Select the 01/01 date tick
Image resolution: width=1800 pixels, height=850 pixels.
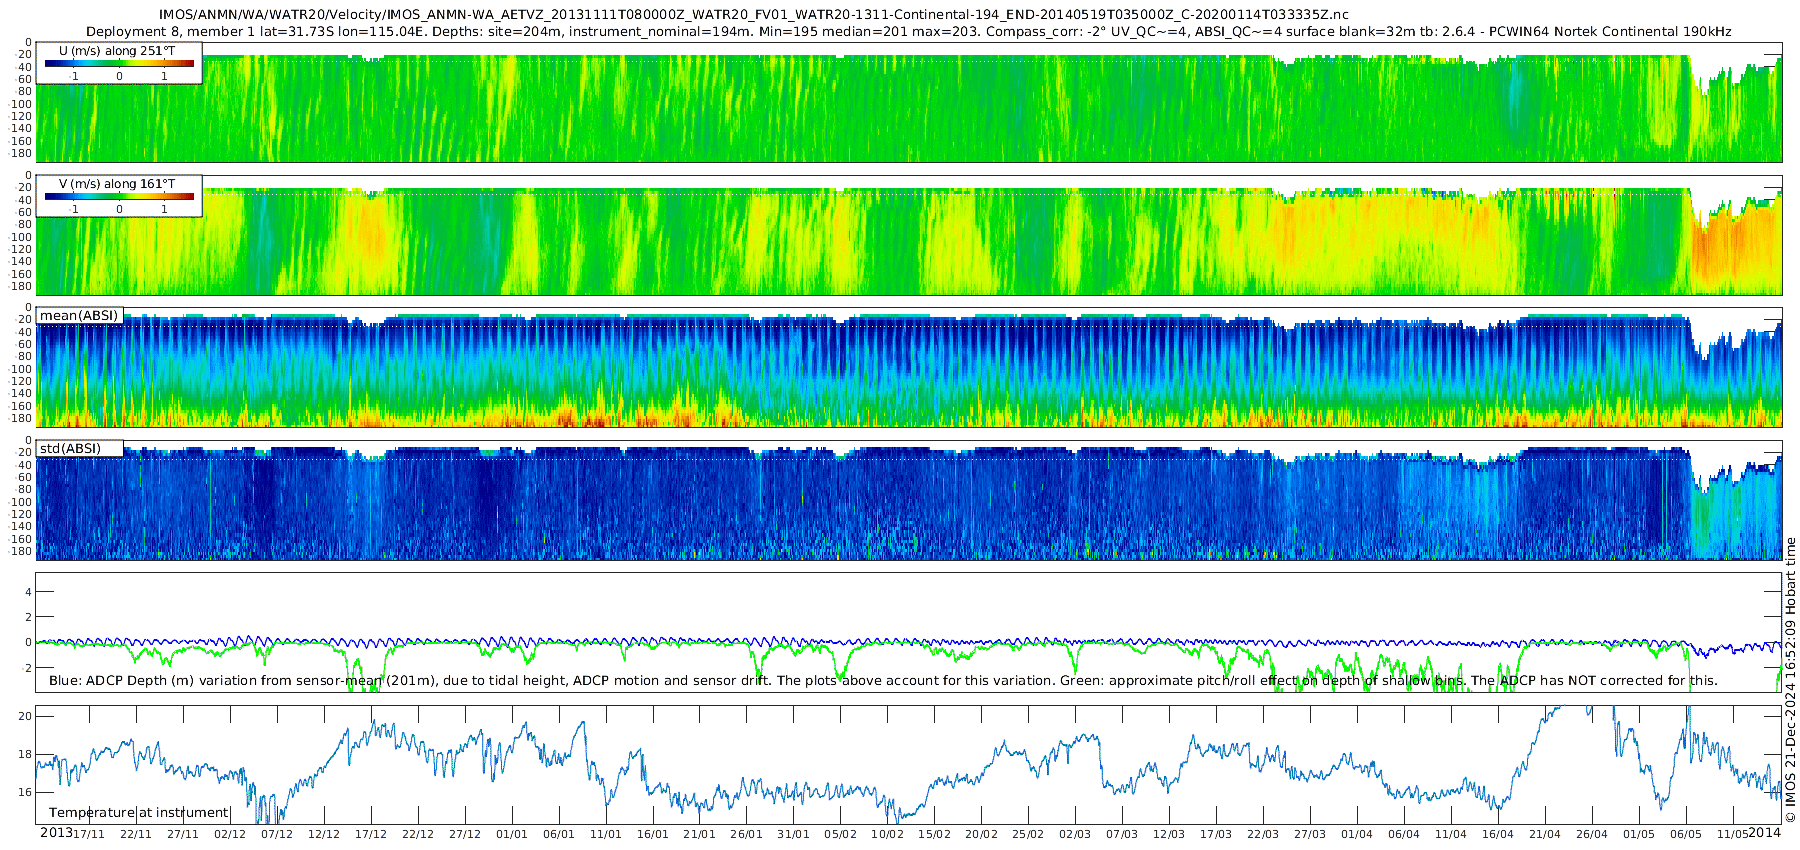click(512, 834)
